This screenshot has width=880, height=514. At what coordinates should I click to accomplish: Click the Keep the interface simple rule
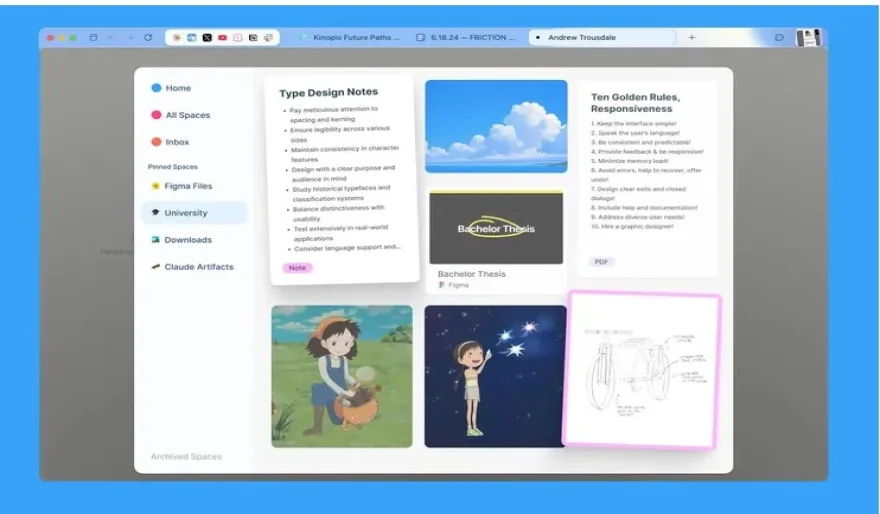(x=633, y=123)
